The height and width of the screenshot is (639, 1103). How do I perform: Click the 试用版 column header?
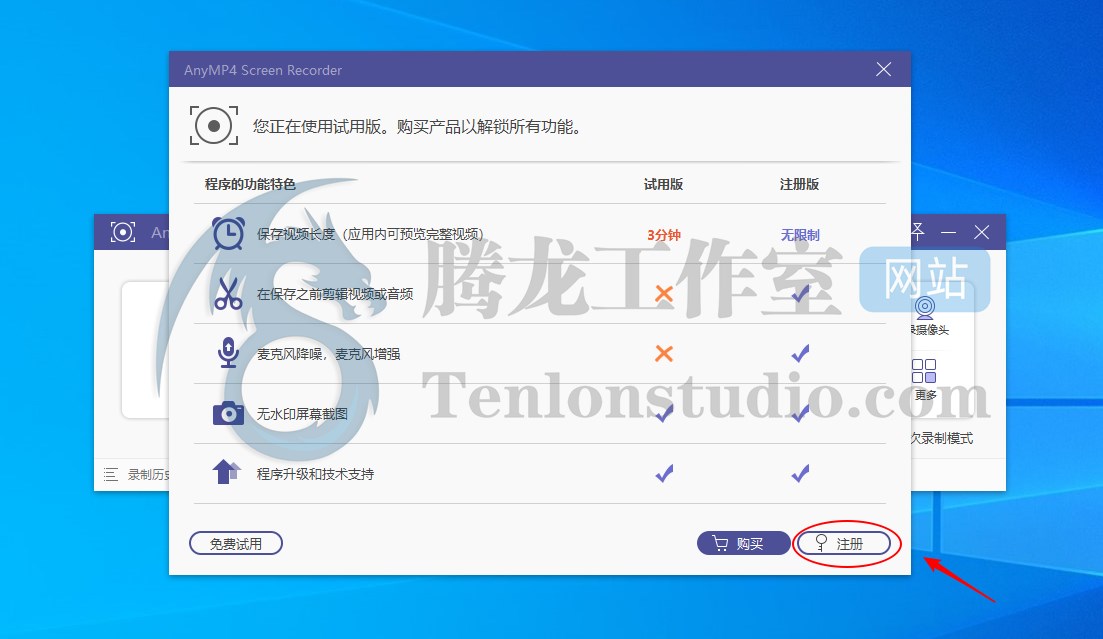pyautogui.click(x=663, y=184)
